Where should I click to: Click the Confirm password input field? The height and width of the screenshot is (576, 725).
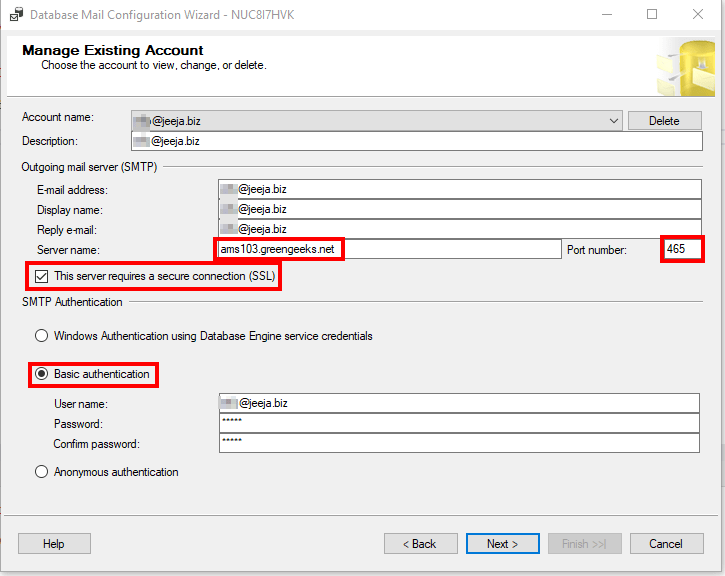pyautogui.click(x=459, y=443)
